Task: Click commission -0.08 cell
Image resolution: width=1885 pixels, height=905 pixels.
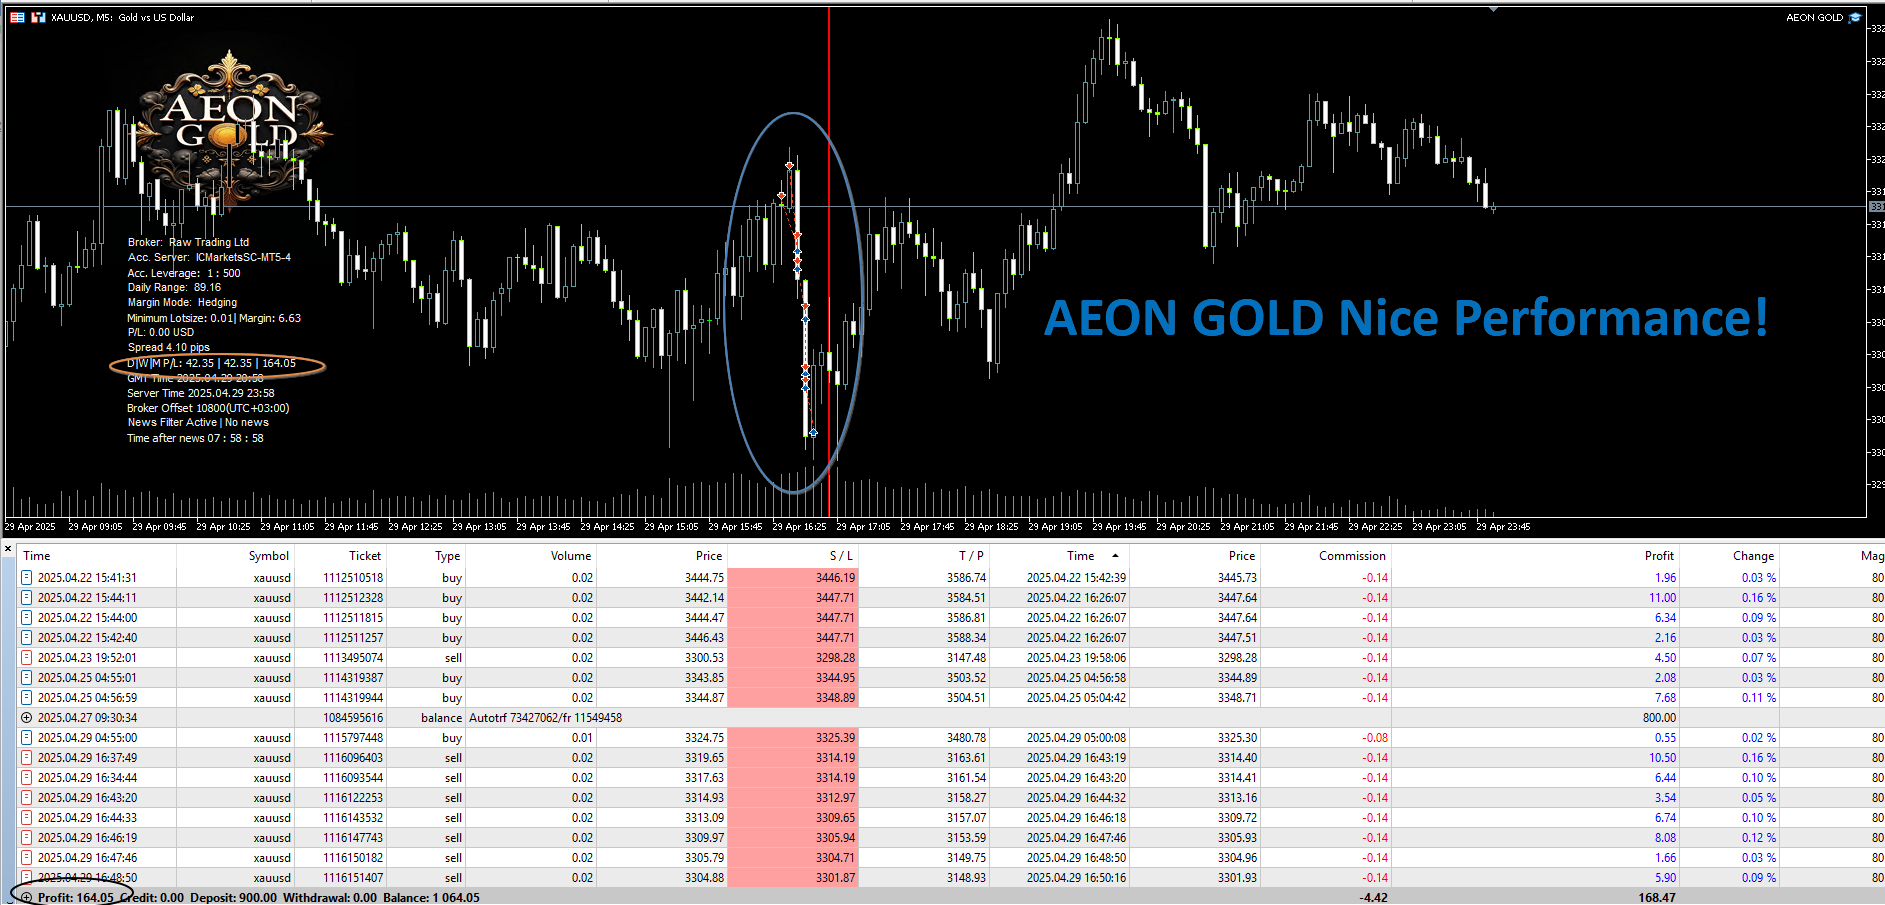Action: pyautogui.click(x=1374, y=738)
